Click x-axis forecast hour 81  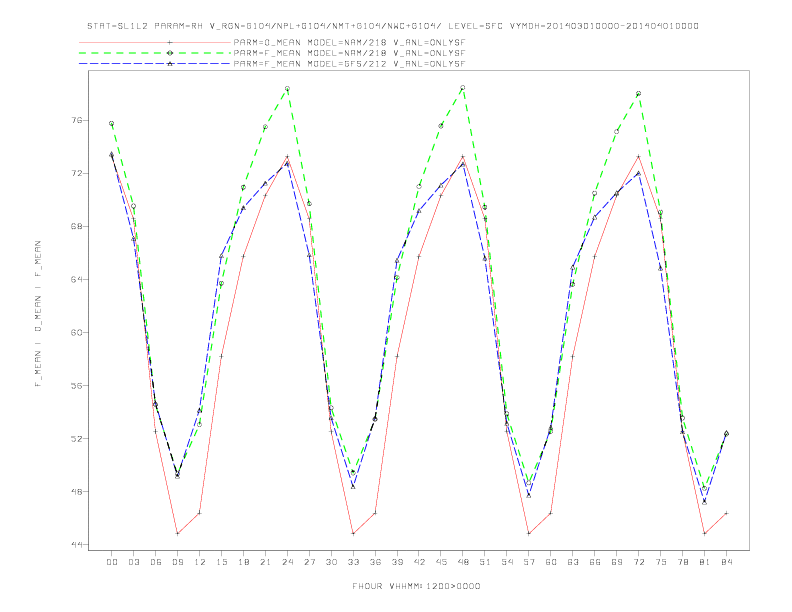[705, 562]
